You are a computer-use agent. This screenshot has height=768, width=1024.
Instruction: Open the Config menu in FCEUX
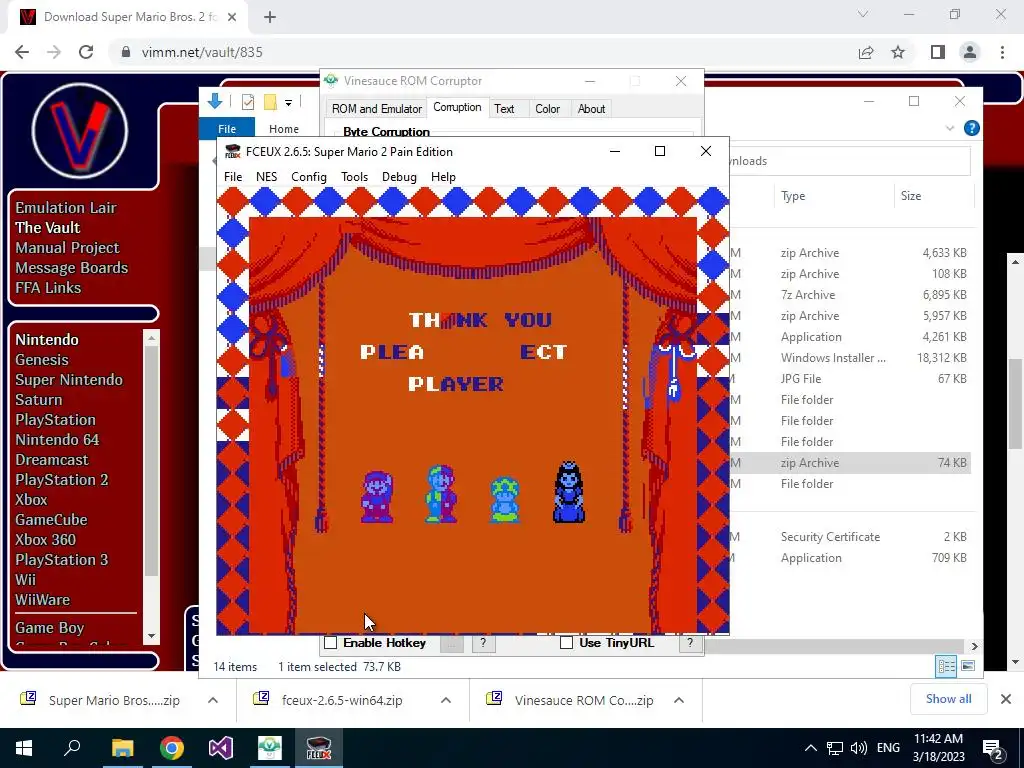[309, 177]
